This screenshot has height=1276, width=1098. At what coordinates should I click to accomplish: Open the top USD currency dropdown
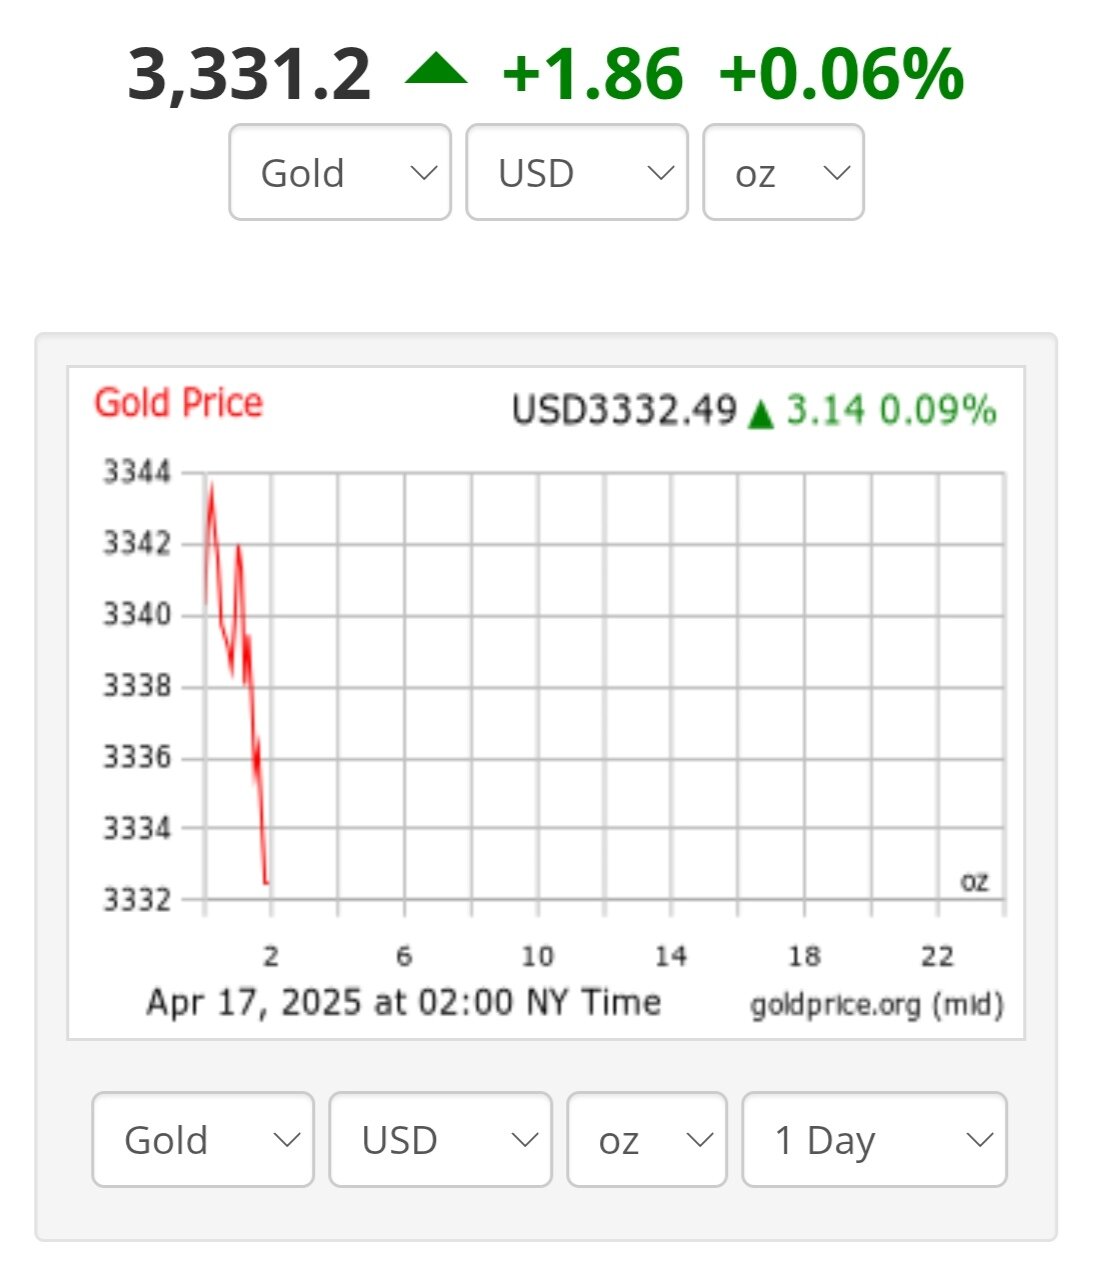coord(577,173)
